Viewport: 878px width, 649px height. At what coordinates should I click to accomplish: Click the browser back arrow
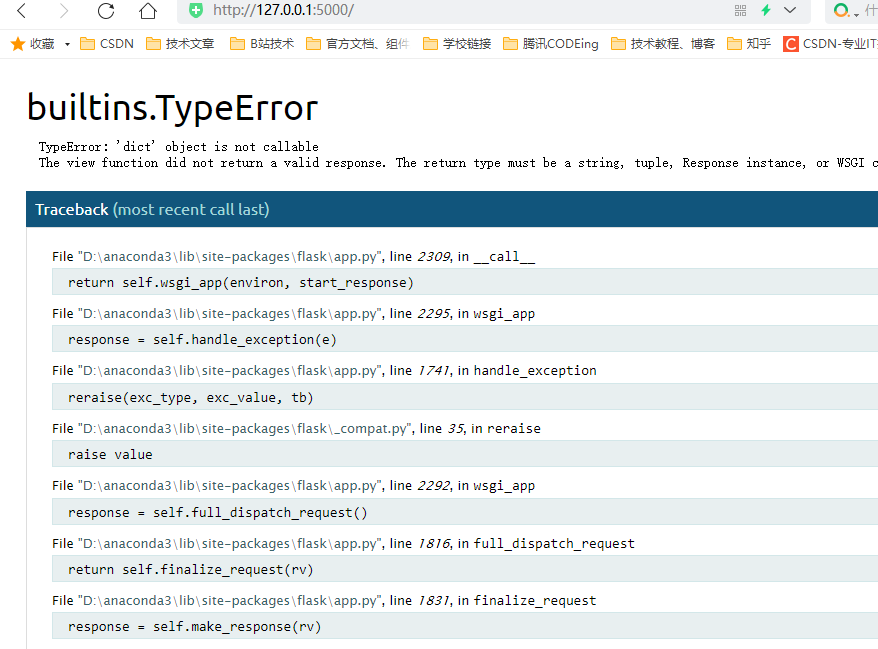[22, 11]
